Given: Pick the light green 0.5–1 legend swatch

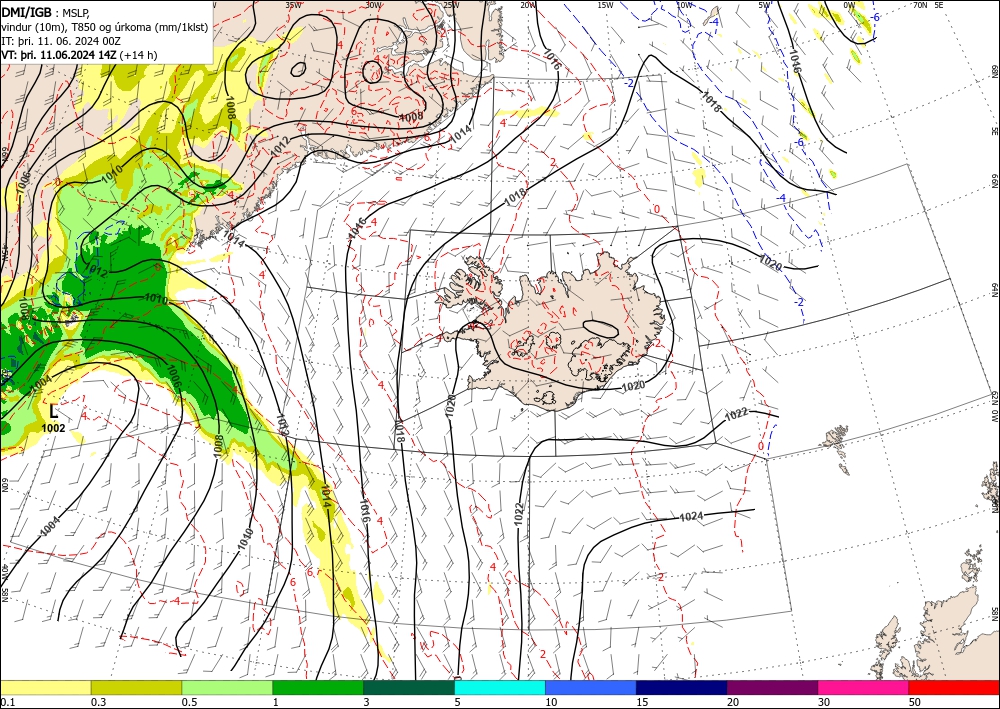Looking at the screenshot, I should coord(227,687).
